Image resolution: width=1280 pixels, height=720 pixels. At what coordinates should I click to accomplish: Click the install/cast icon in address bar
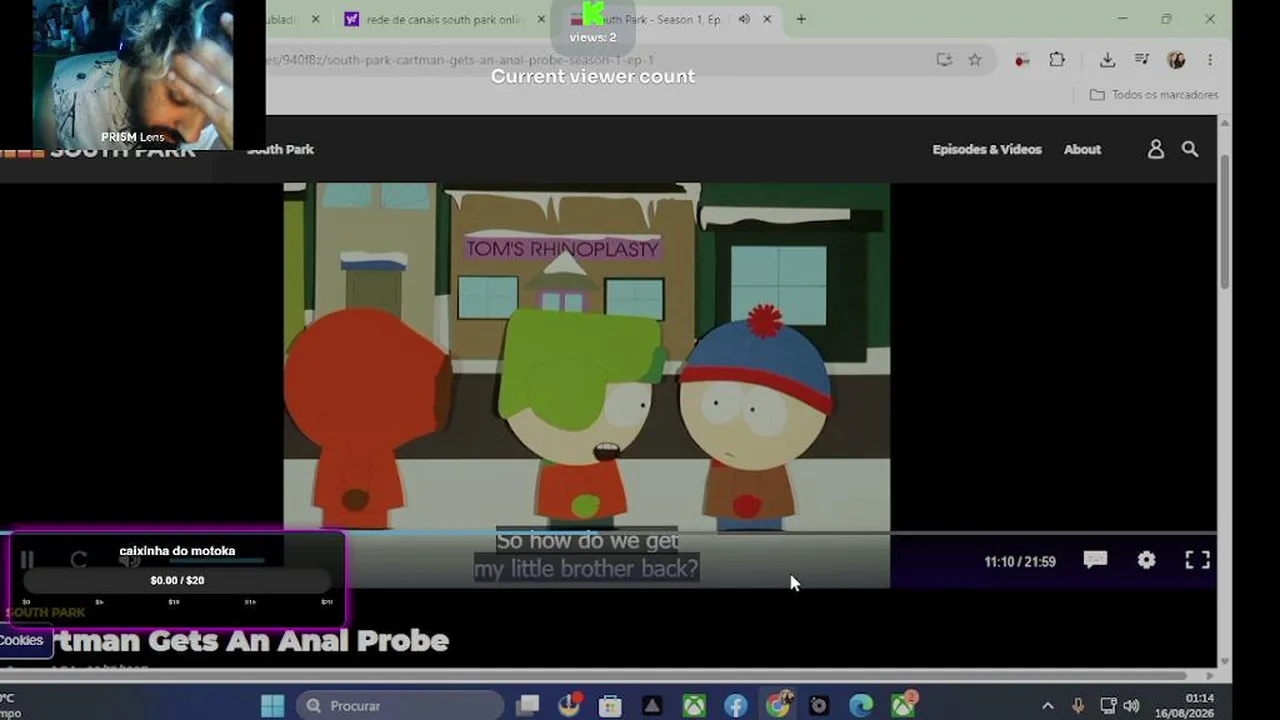pos(944,60)
